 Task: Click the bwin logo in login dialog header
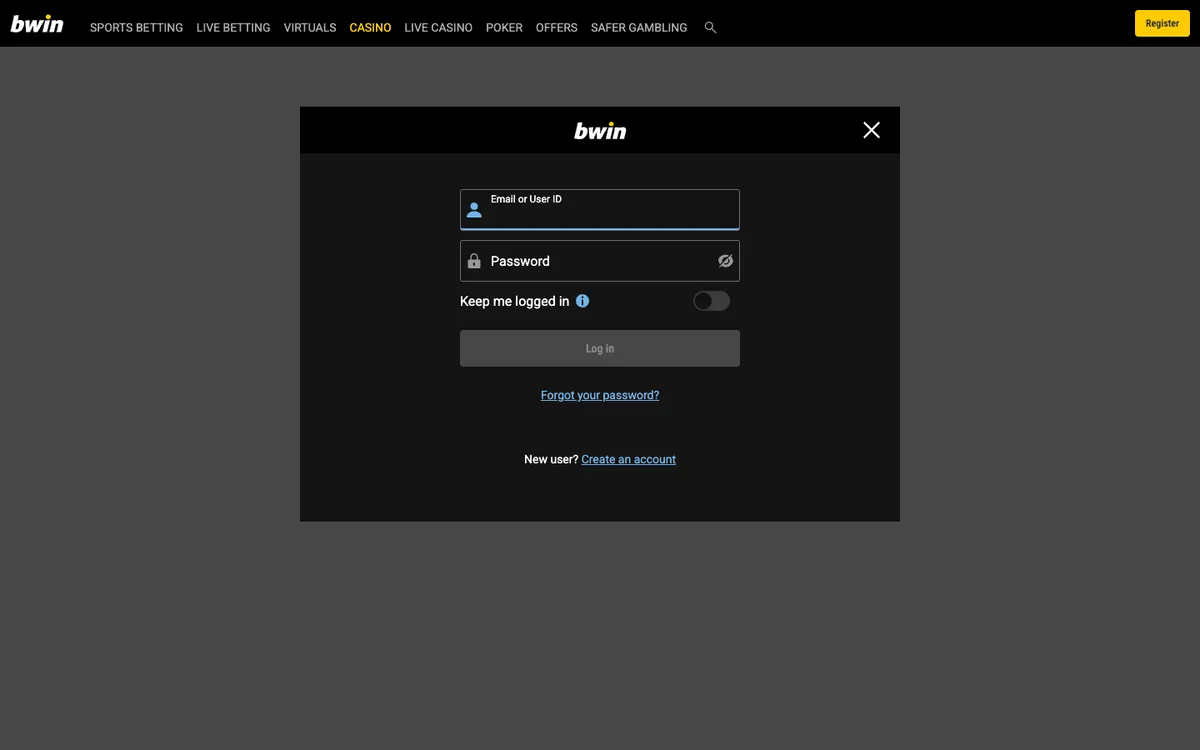600,130
